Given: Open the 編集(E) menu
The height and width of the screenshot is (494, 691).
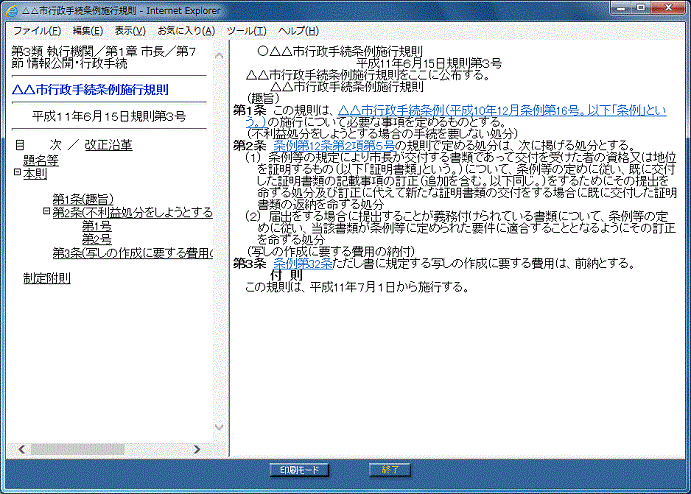Looking at the screenshot, I should coord(87,31).
